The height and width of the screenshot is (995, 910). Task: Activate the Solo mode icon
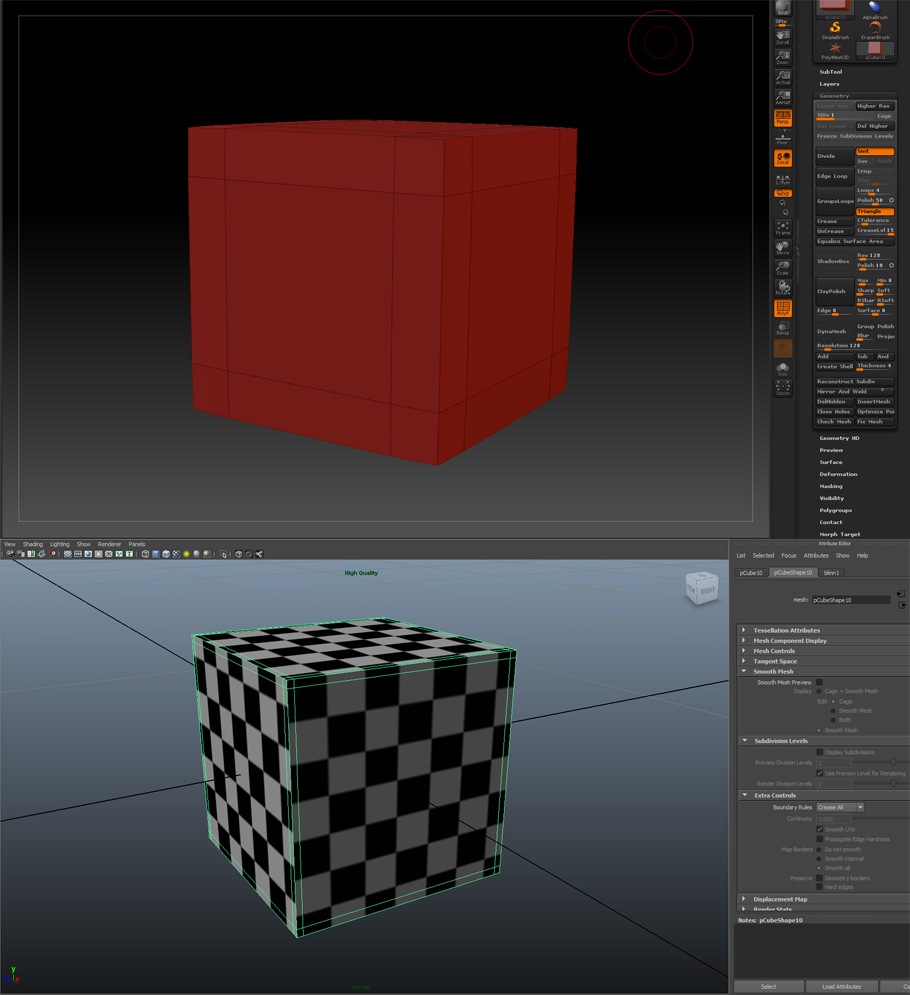(x=782, y=370)
